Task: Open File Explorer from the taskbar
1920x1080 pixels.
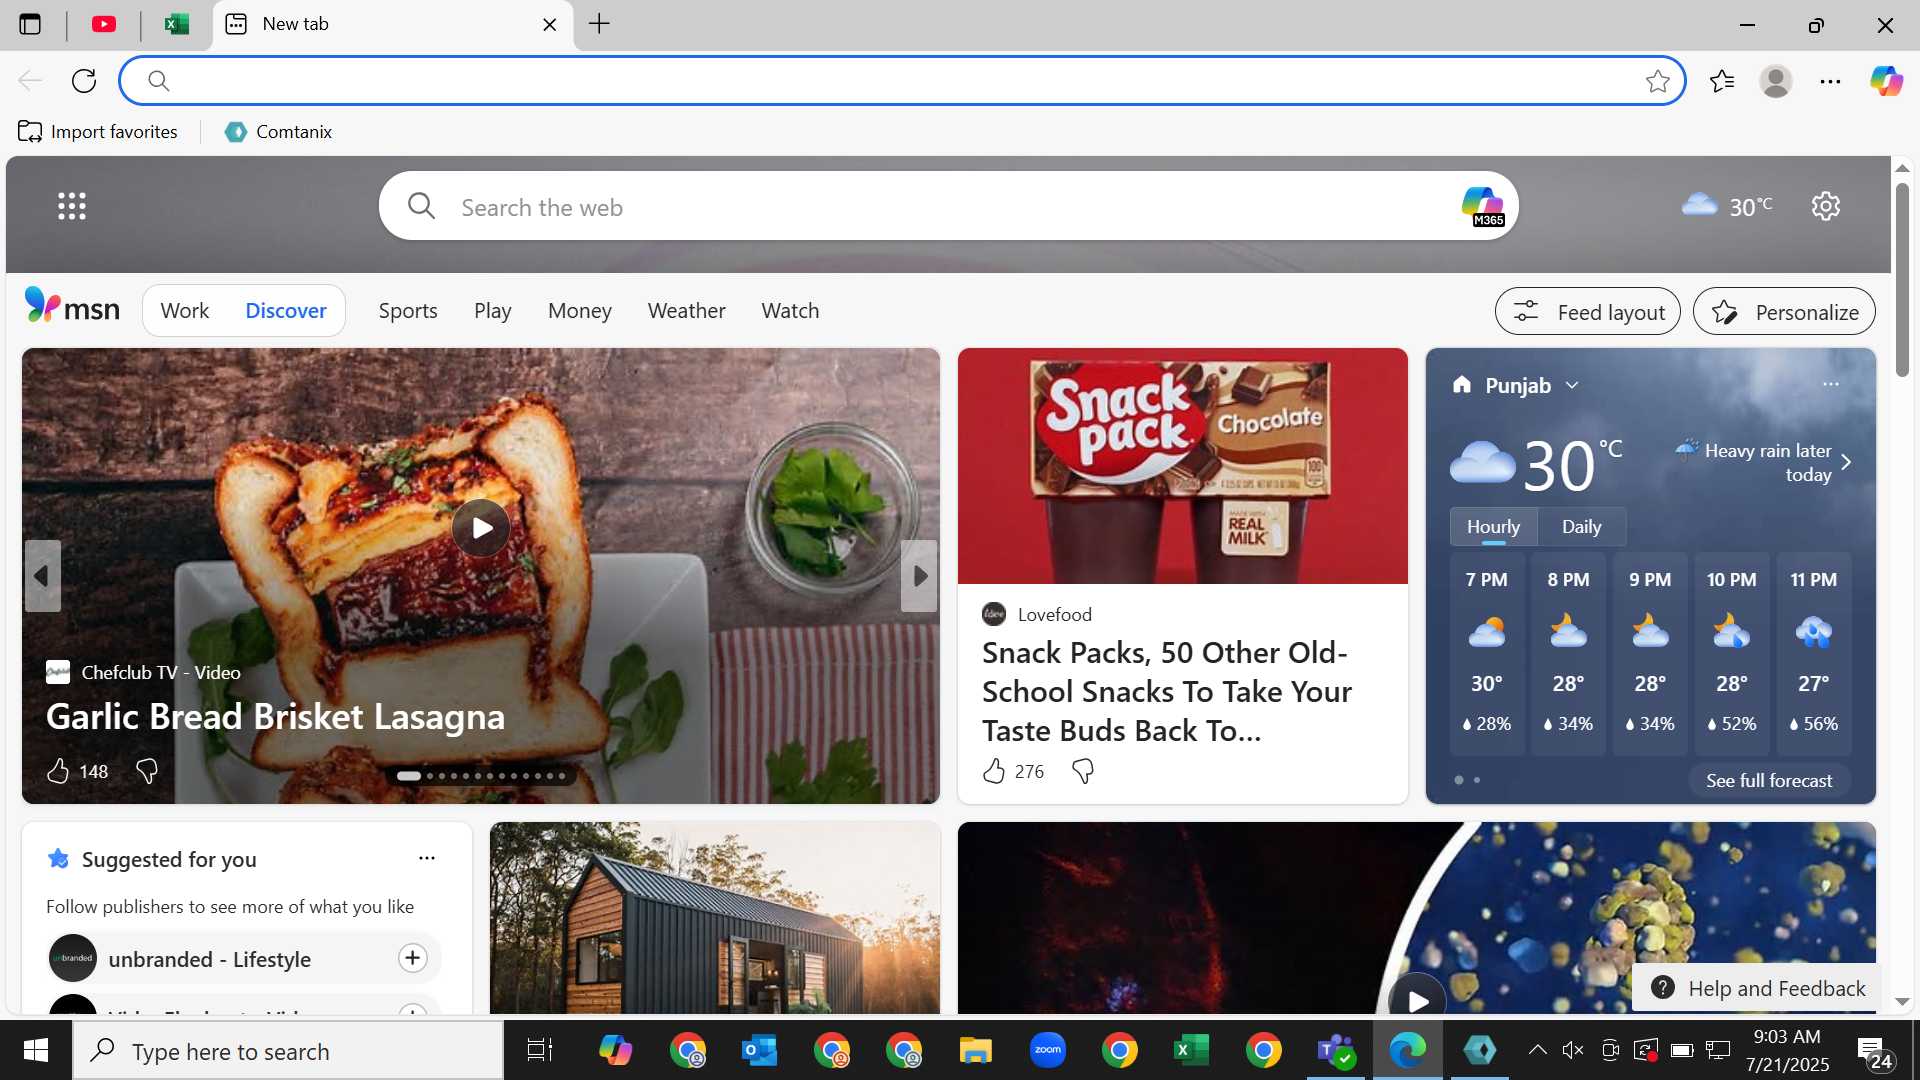Action: [975, 1050]
